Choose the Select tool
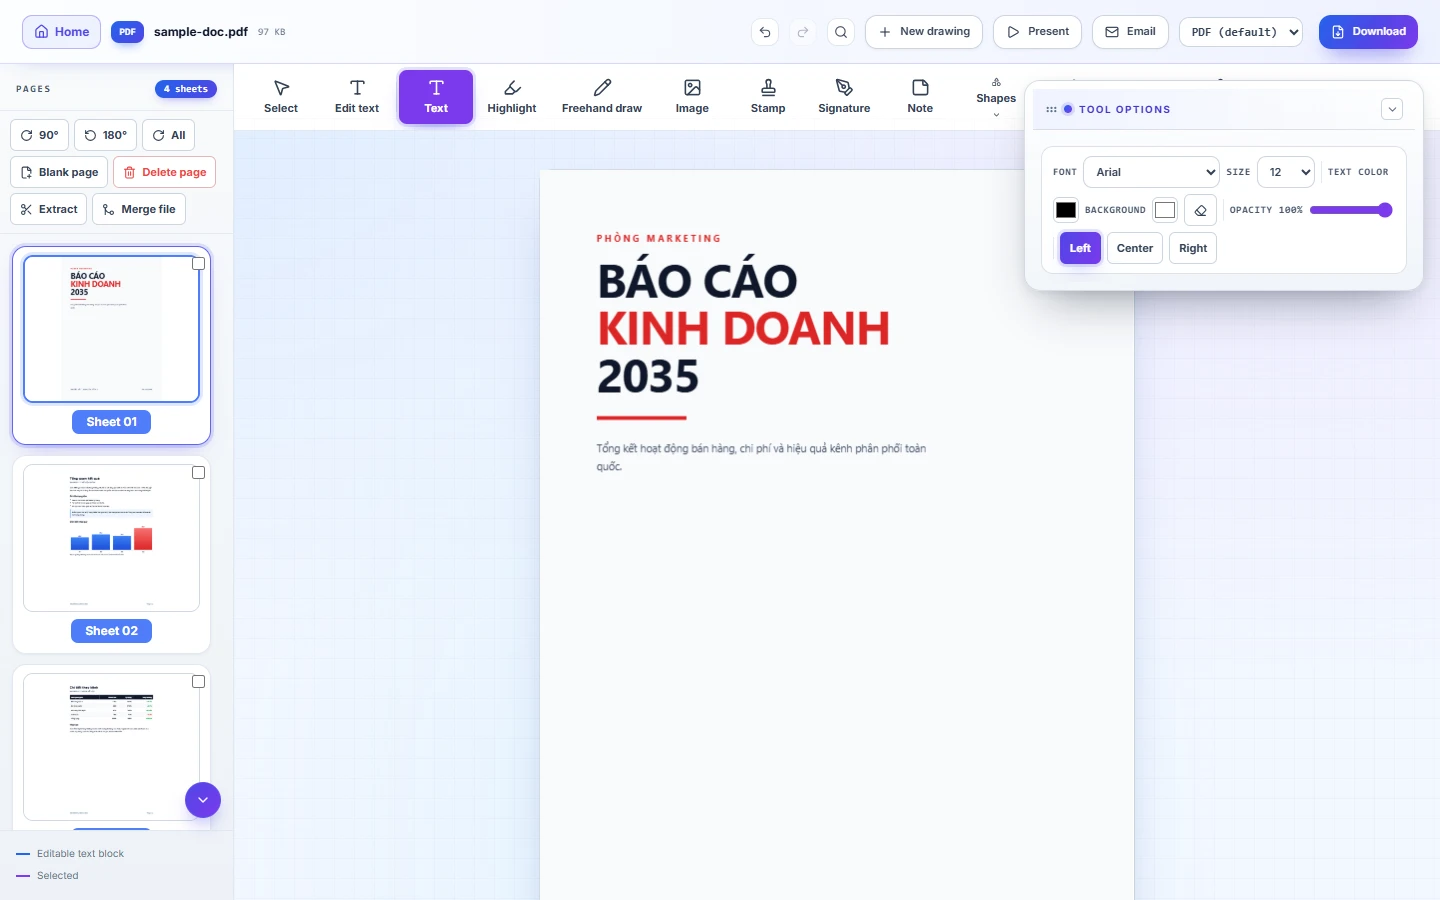 [281, 97]
